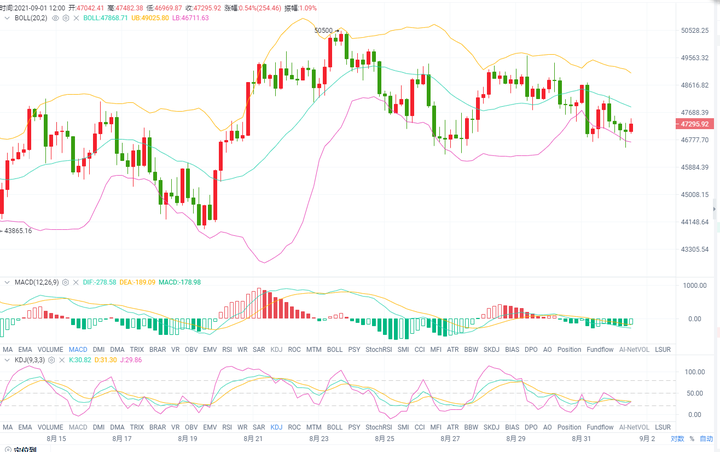Click K:30.82 value in KDJ header
This screenshot has width=720, height=452.
(x=80, y=360)
